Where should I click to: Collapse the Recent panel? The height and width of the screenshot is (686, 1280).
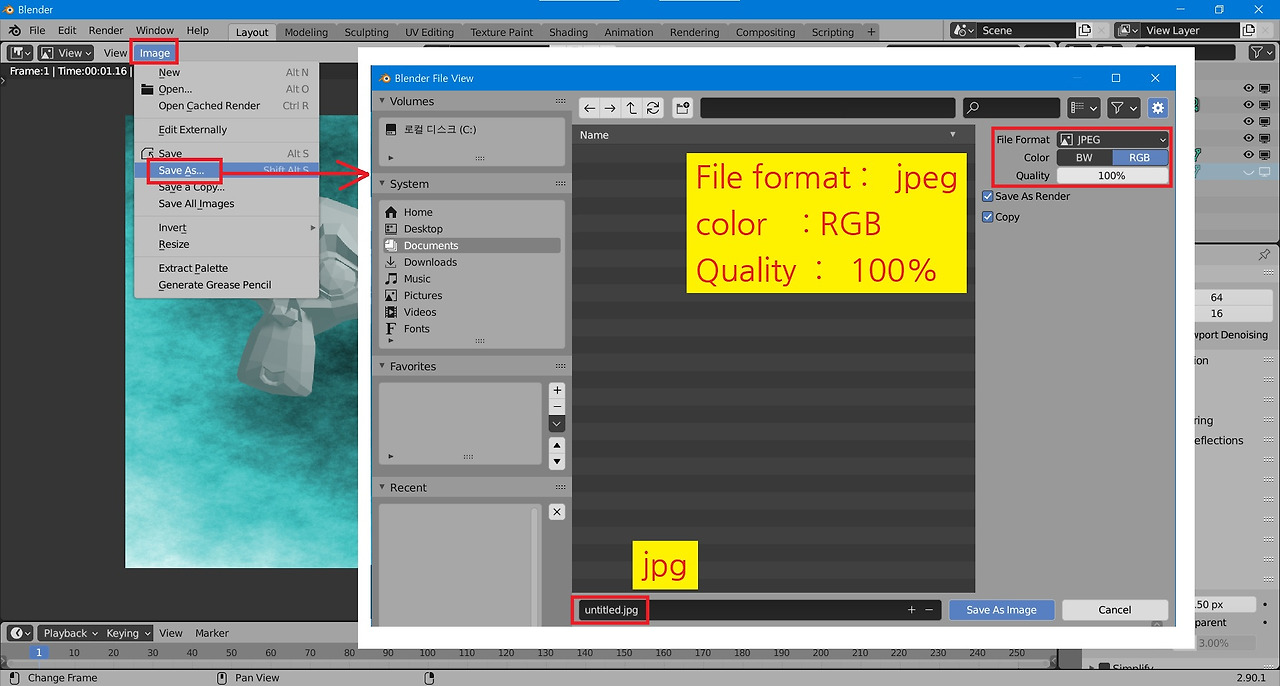click(x=382, y=488)
